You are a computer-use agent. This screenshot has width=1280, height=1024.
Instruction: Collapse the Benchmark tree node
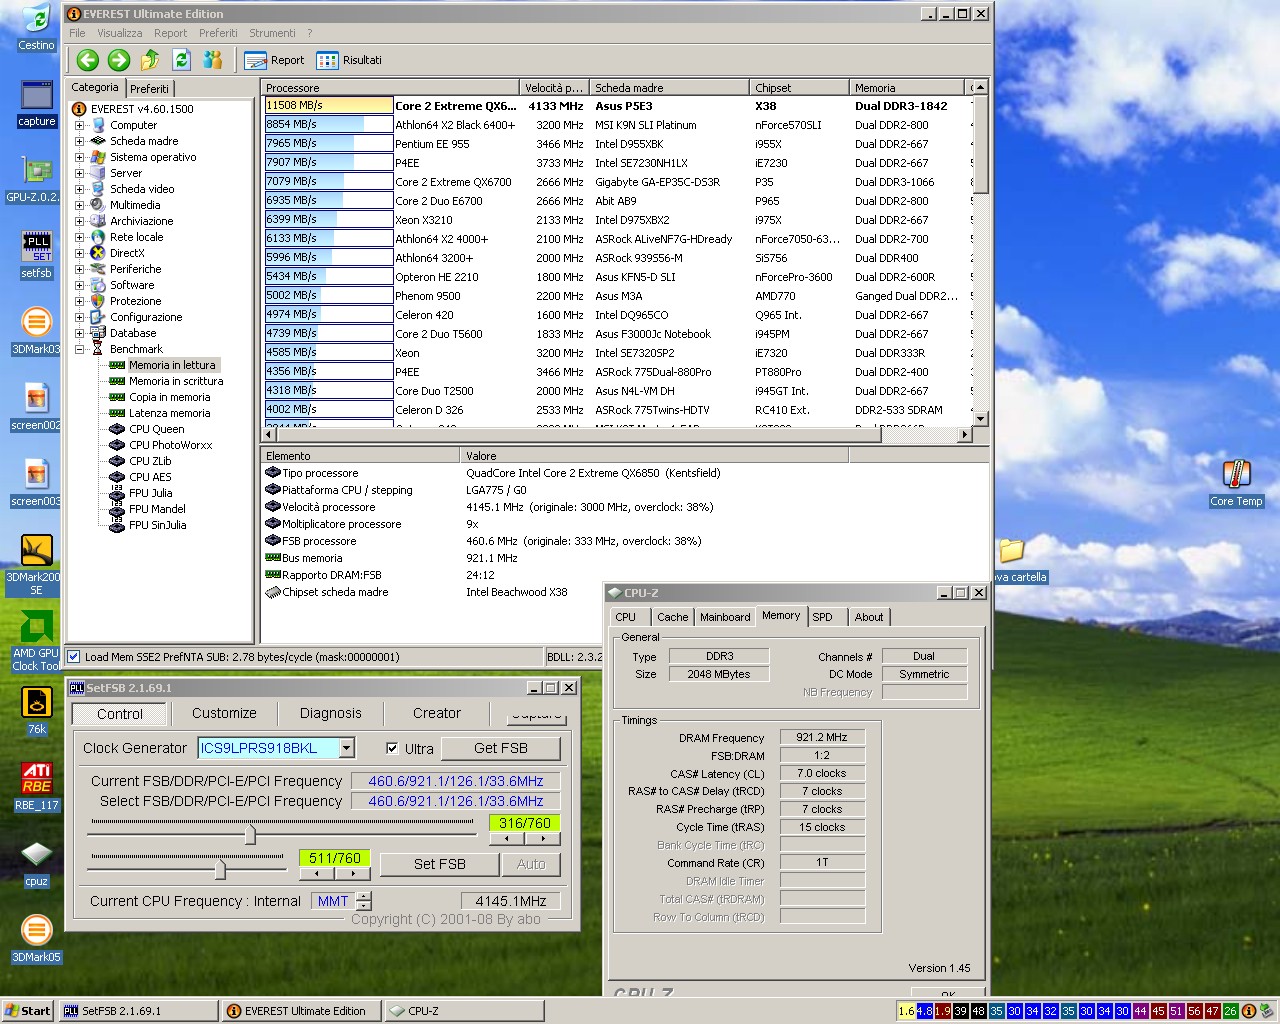tap(79, 349)
